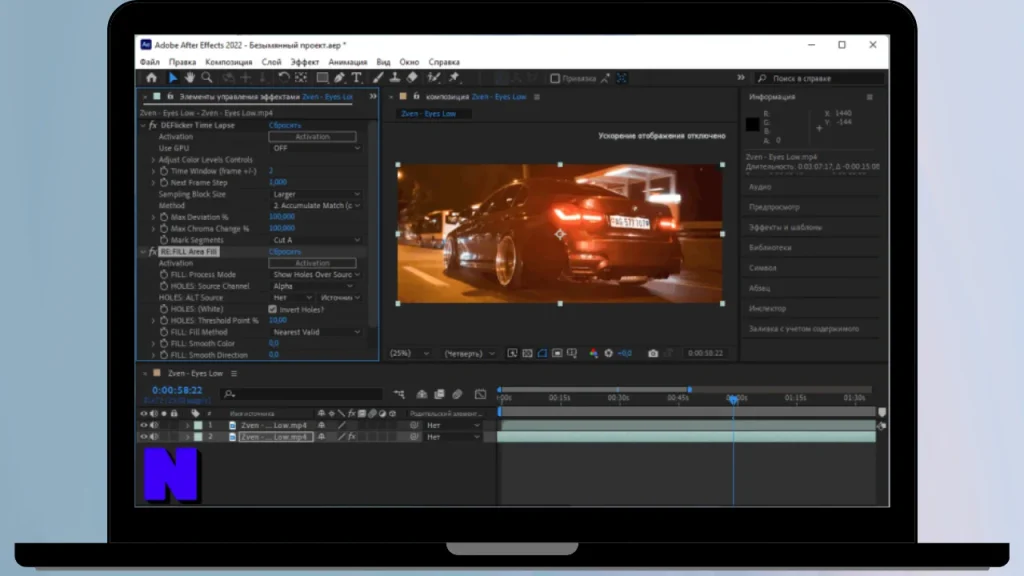Expand Adjust Color Levels Controls group

pyautogui.click(x=153, y=159)
